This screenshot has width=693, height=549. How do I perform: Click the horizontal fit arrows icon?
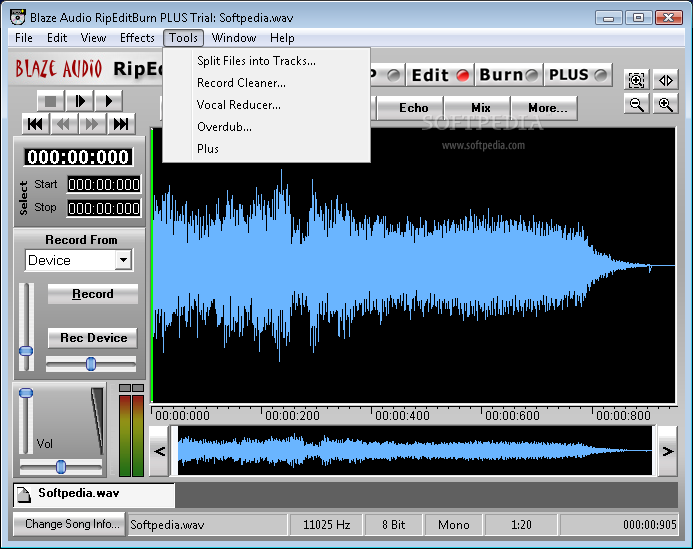666,80
